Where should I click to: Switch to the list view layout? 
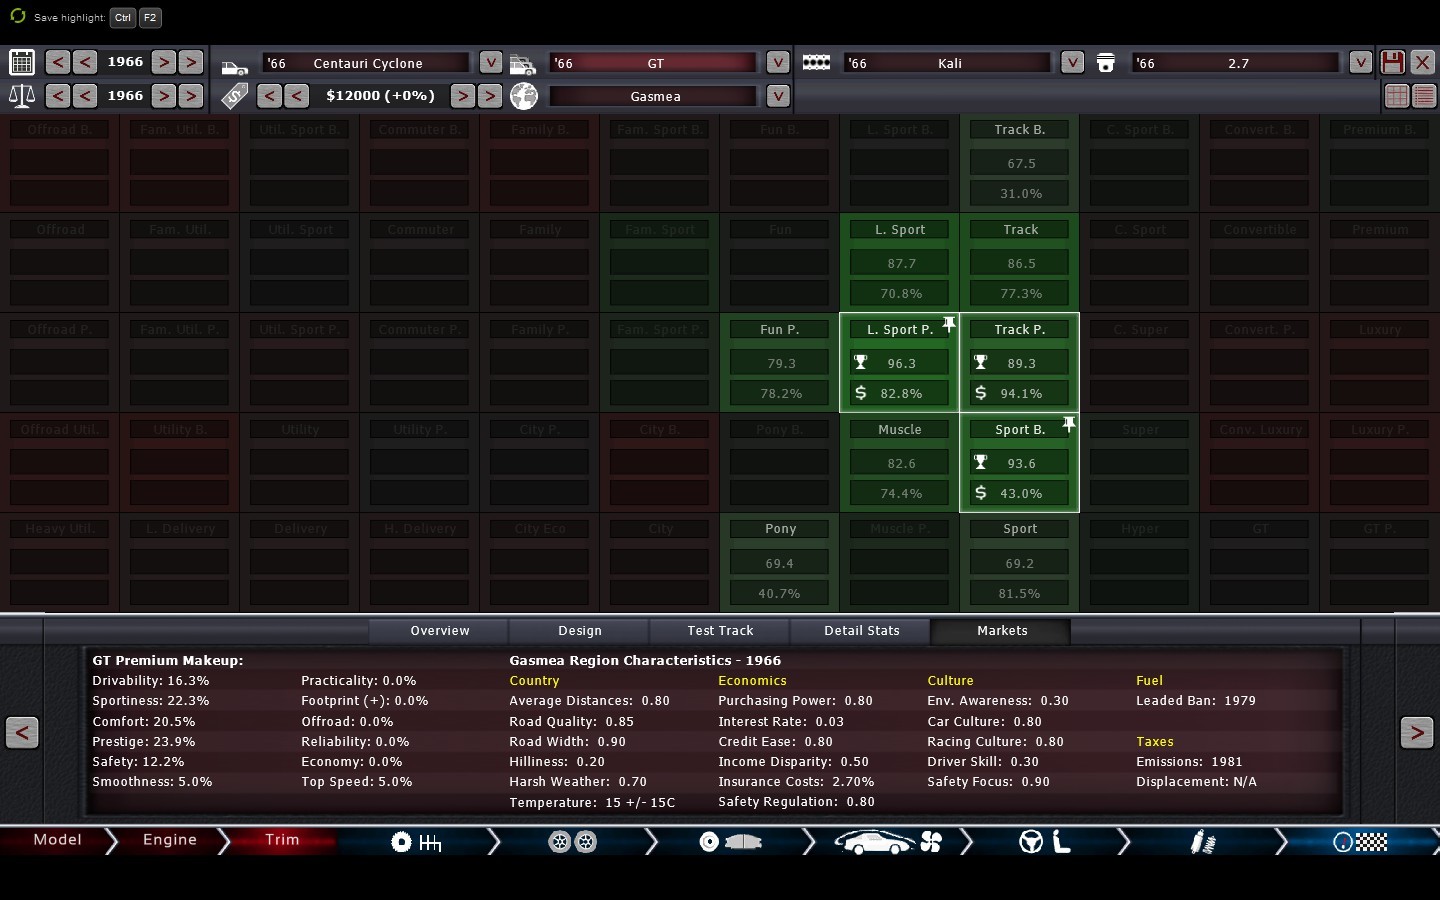1424,96
